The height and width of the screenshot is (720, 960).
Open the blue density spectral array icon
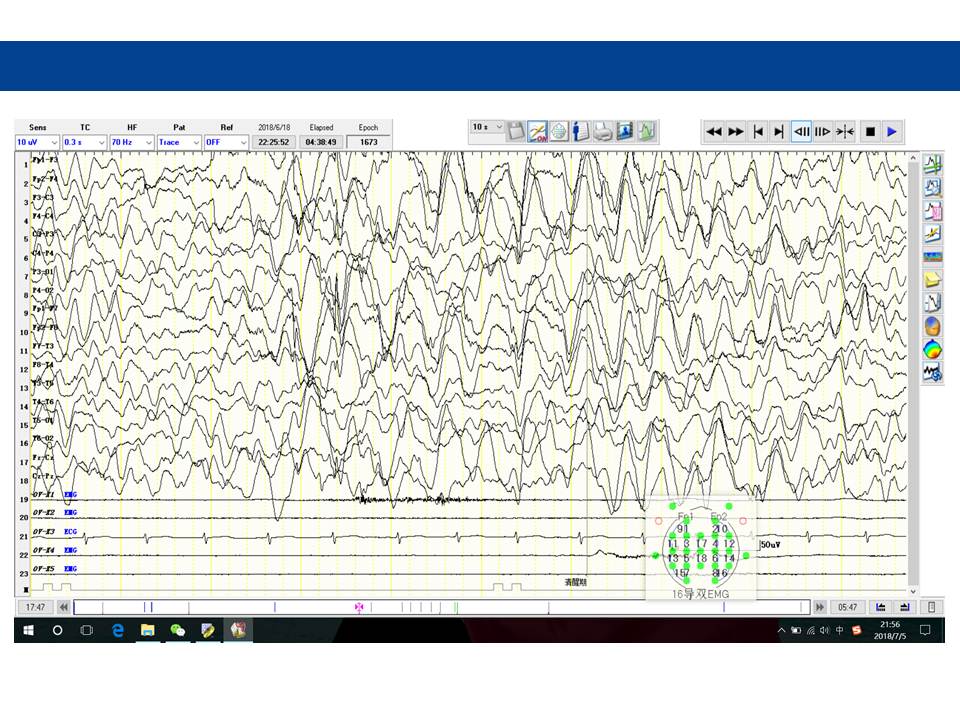pyautogui.click(x=932, y=257)
